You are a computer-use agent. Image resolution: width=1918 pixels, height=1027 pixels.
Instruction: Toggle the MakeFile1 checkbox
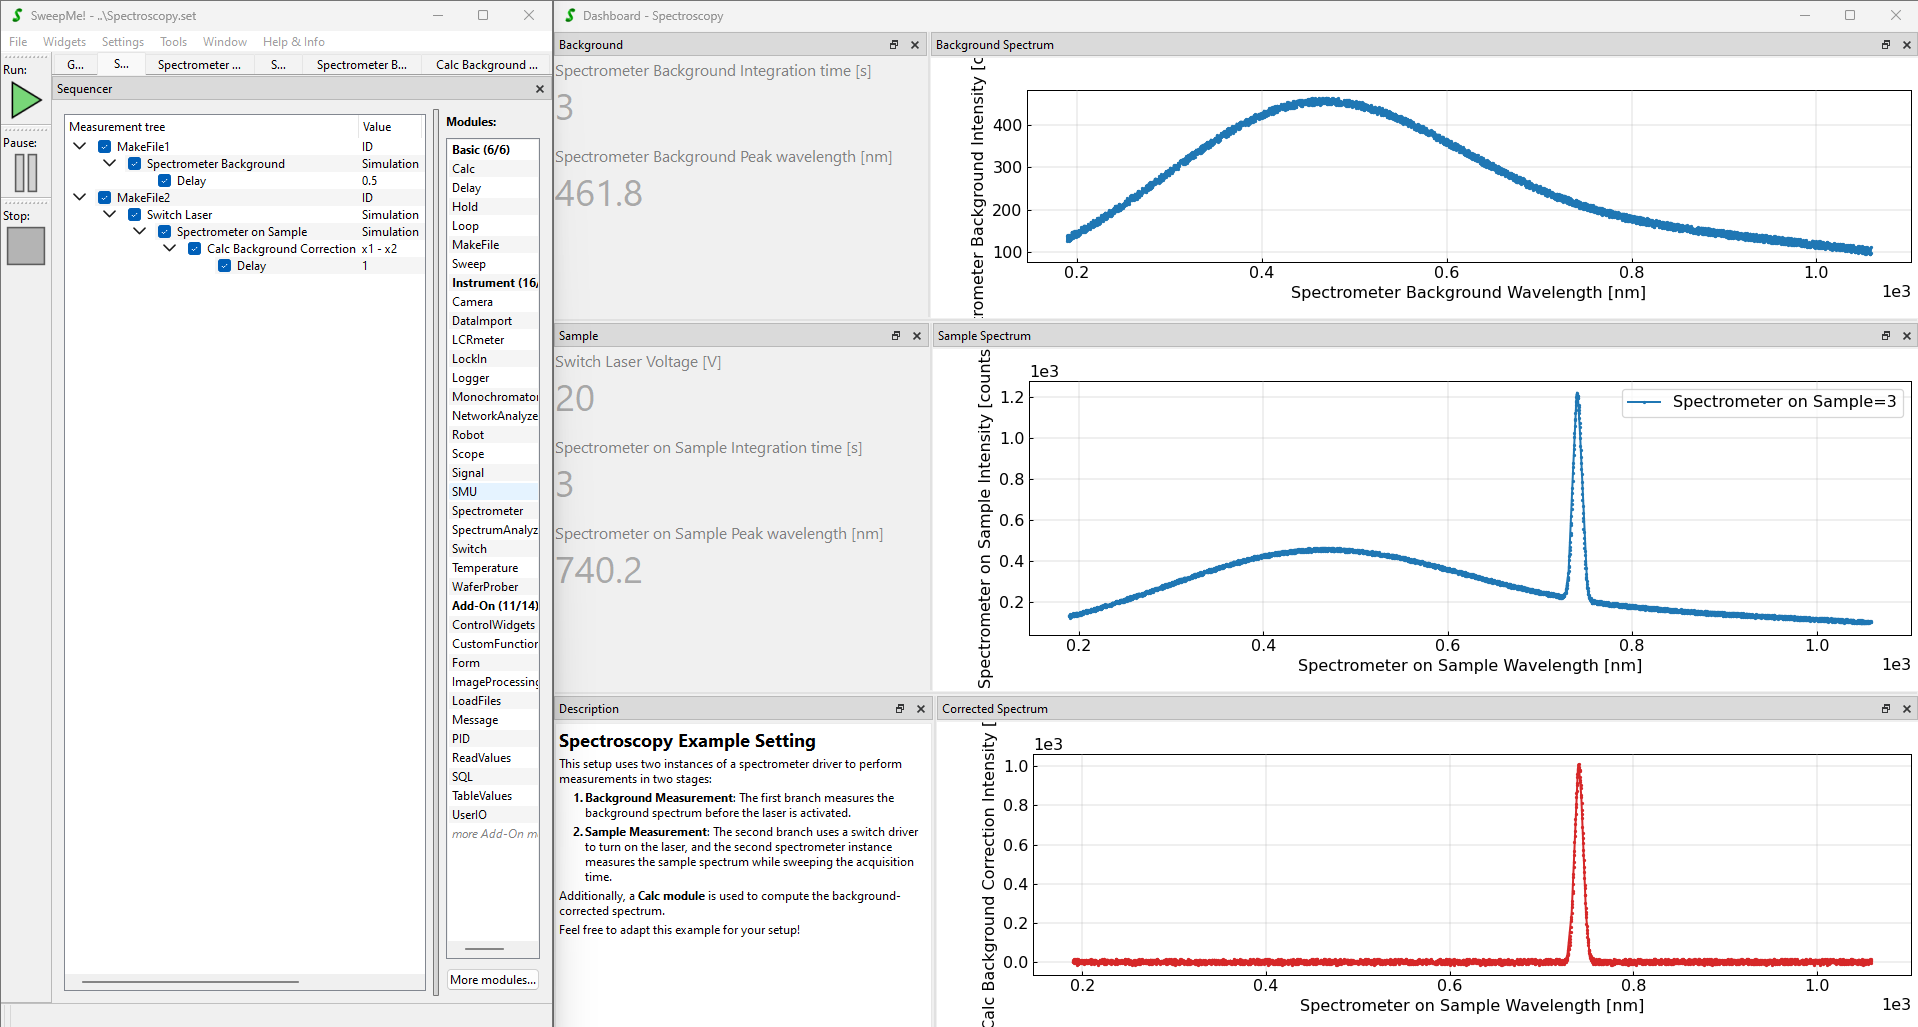pos(104,147)
